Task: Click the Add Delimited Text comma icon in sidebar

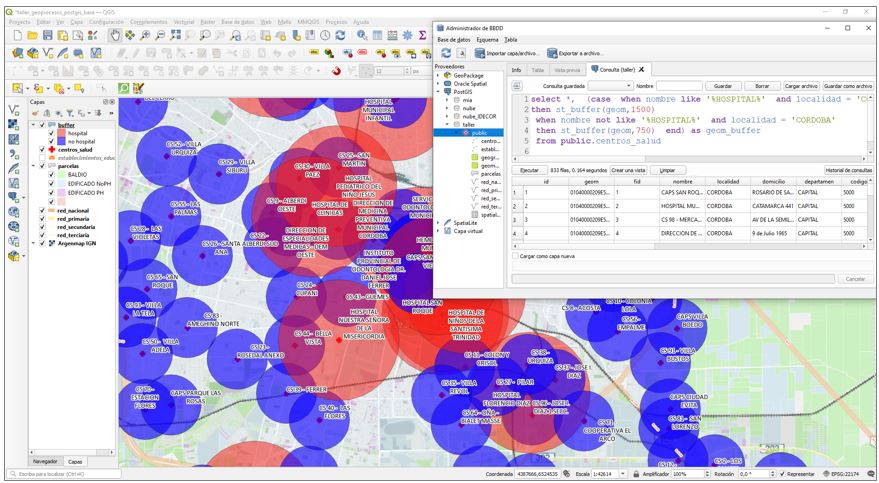Action: click(14, 154)
